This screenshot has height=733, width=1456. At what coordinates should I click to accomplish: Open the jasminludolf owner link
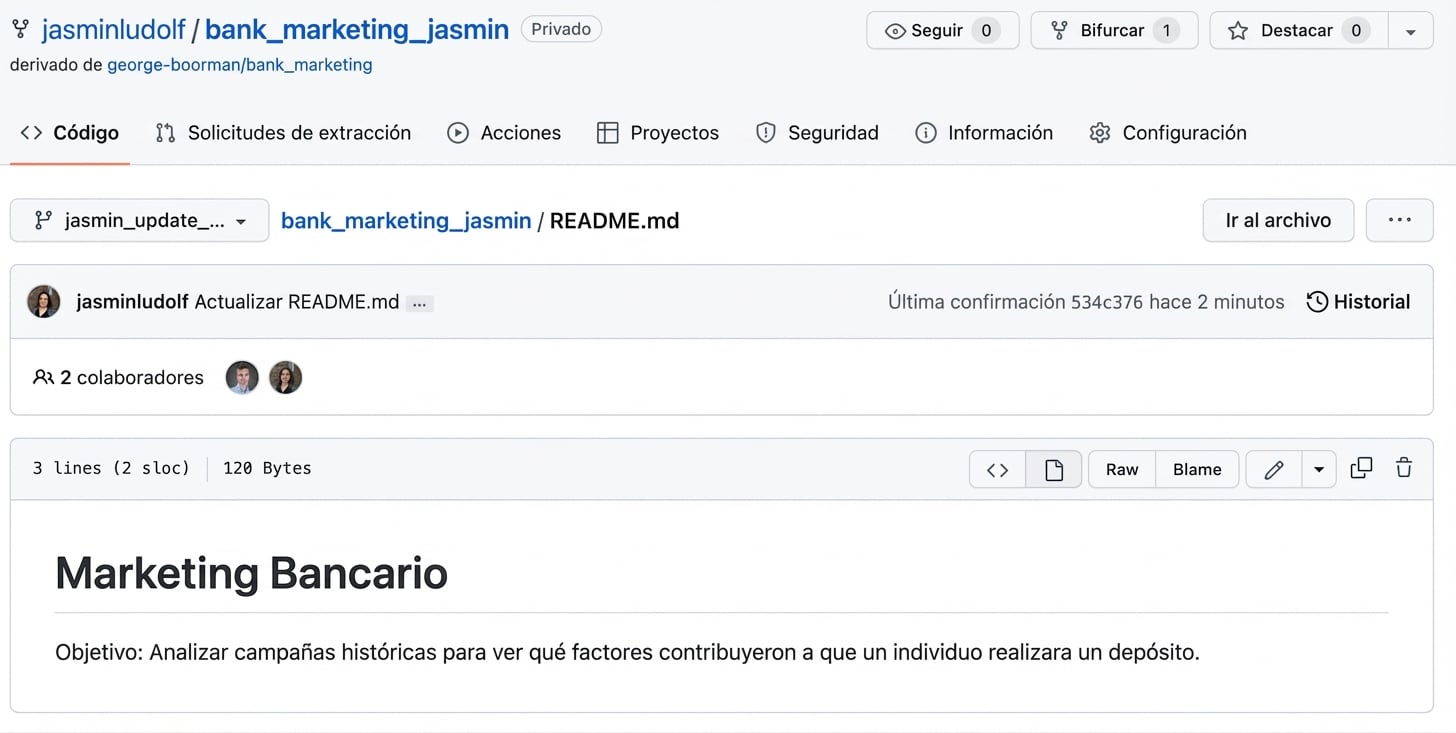tap(113, 29)
